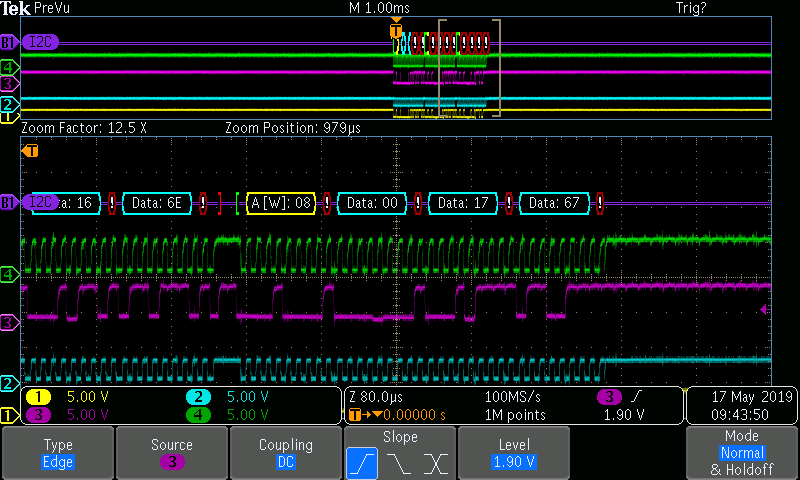
Task: Click the PreVu acquisition status text
Action: pyautogui.click(x=52, y=8)
